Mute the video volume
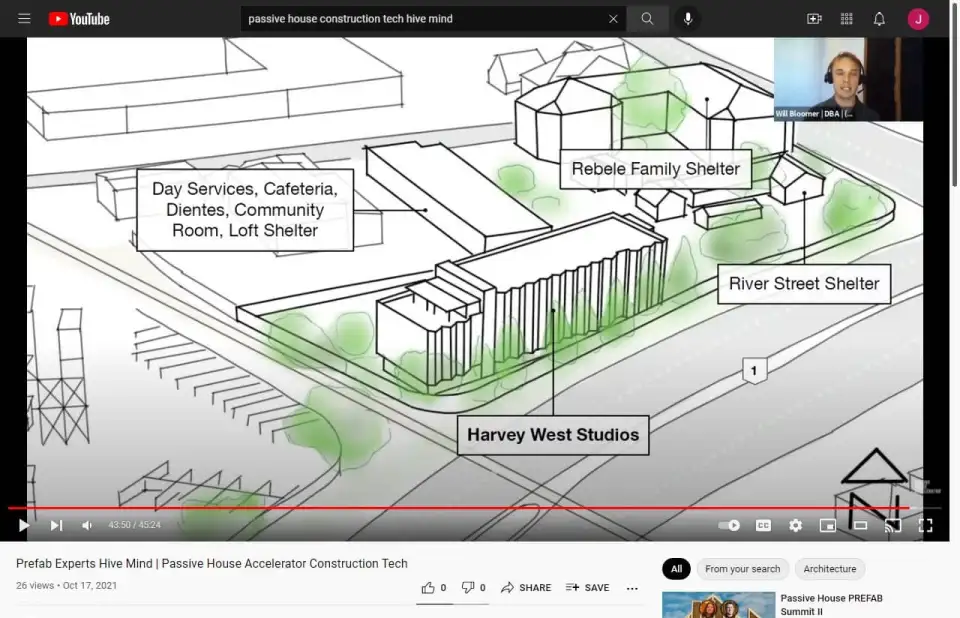Viewport: 960px width, 618px height. [x=87, y=525]
